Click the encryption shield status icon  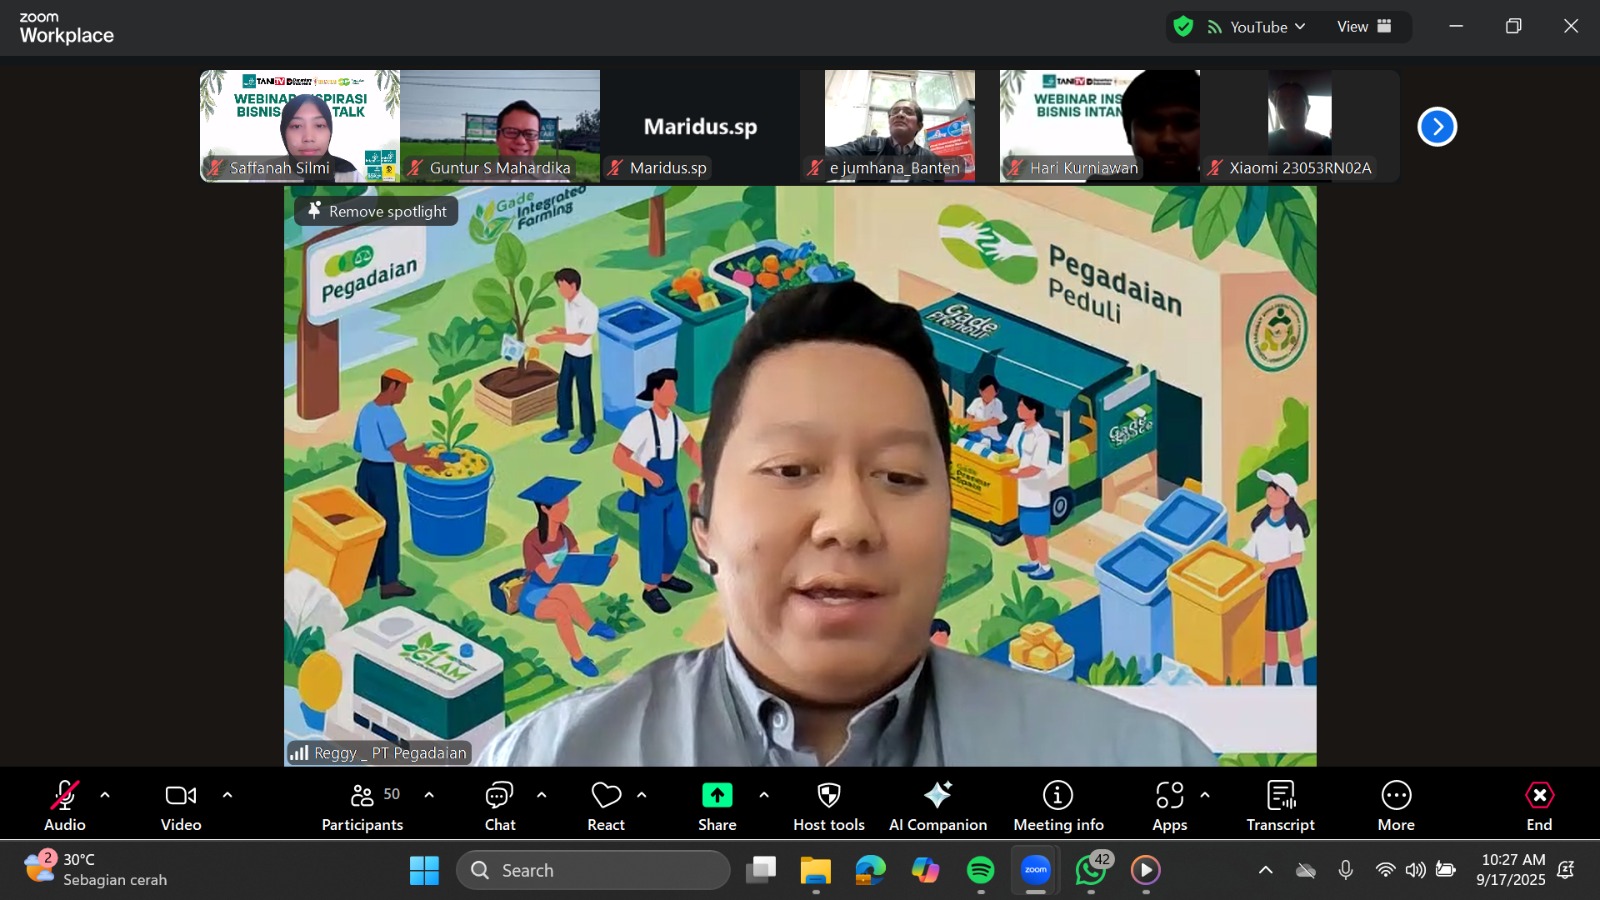[1183, 27]
